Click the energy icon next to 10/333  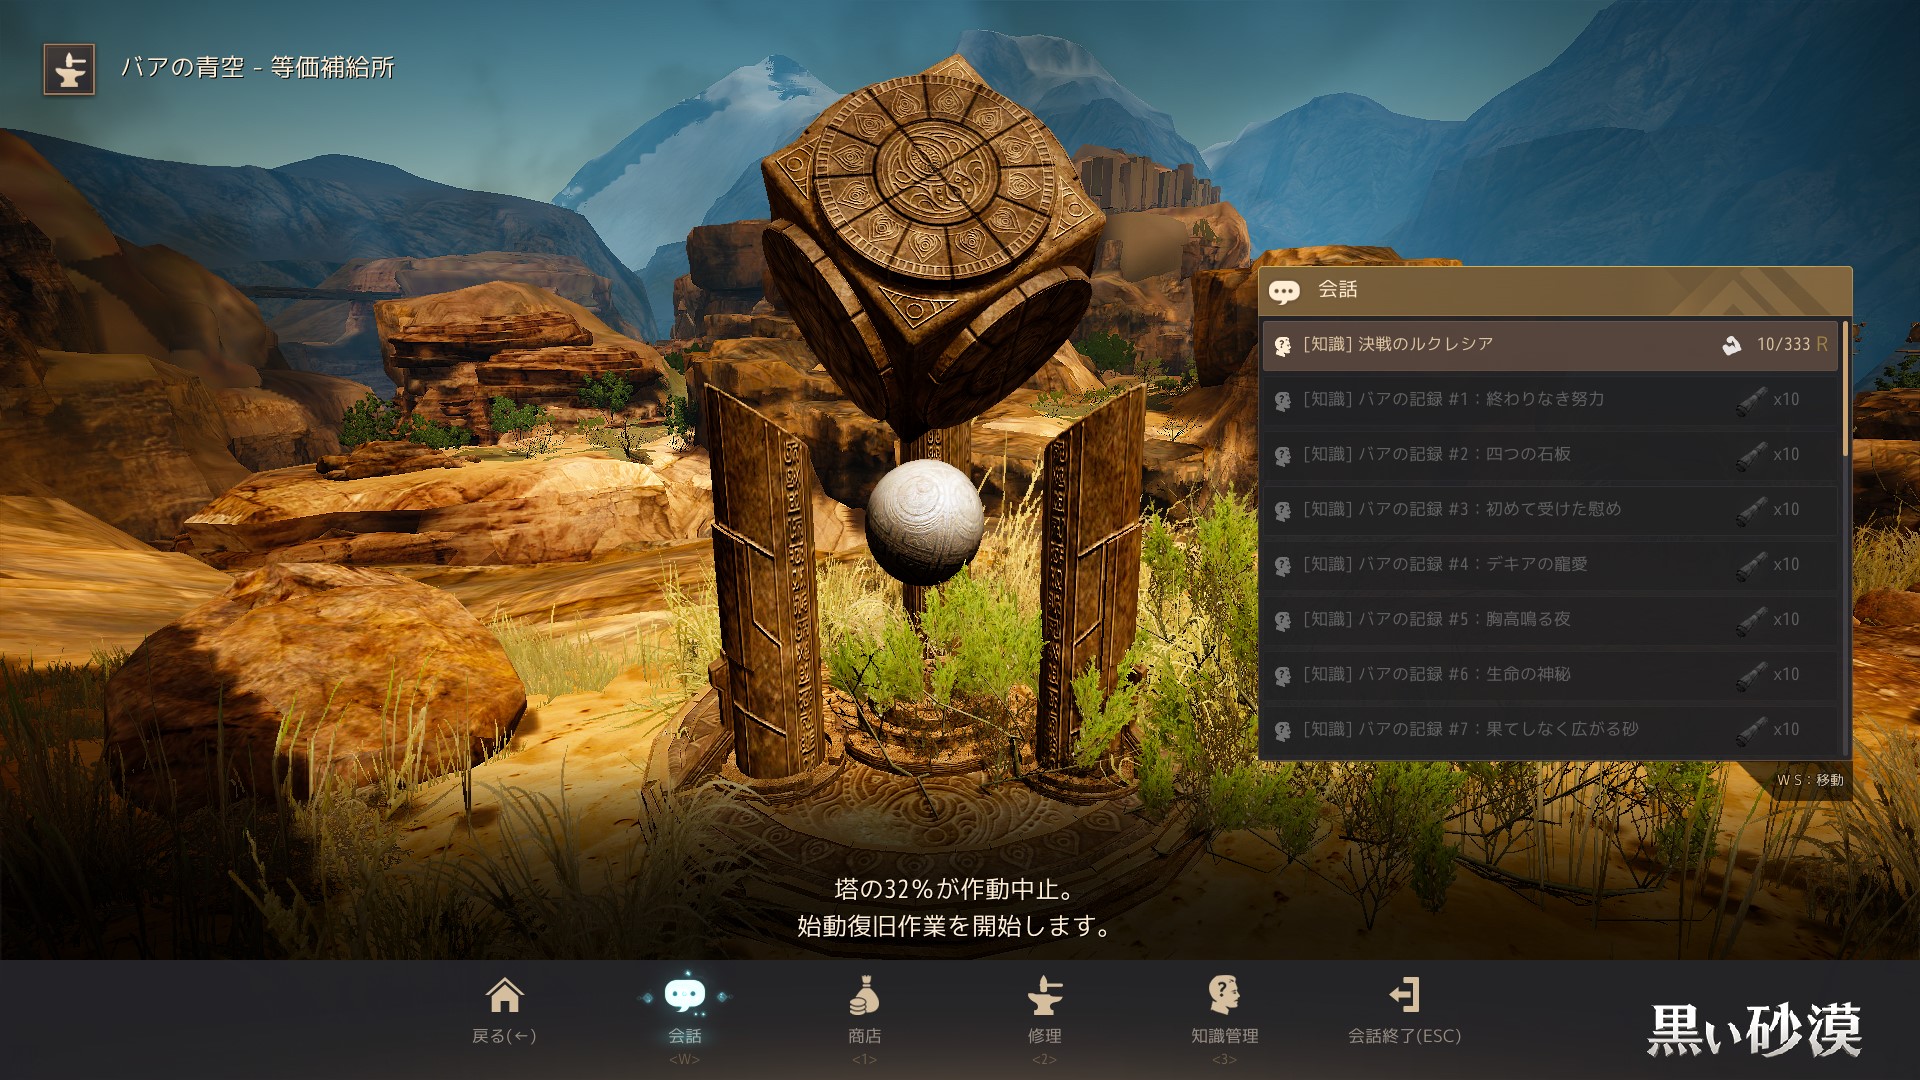tap(1732, 345)
